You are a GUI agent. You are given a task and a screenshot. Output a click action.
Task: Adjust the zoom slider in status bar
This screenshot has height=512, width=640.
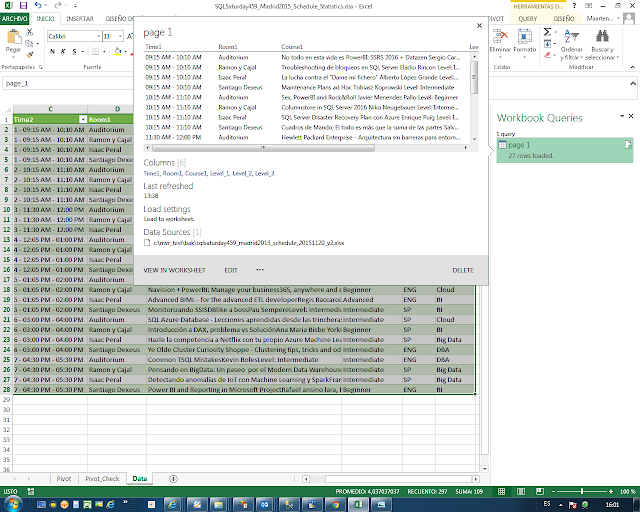pos(582,492)
